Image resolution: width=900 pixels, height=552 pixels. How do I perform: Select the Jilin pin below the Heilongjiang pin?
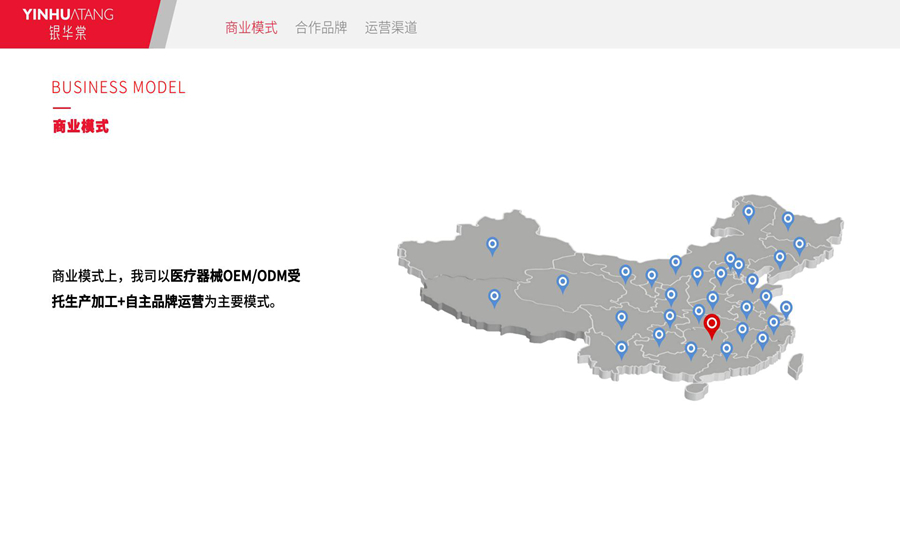799,244
